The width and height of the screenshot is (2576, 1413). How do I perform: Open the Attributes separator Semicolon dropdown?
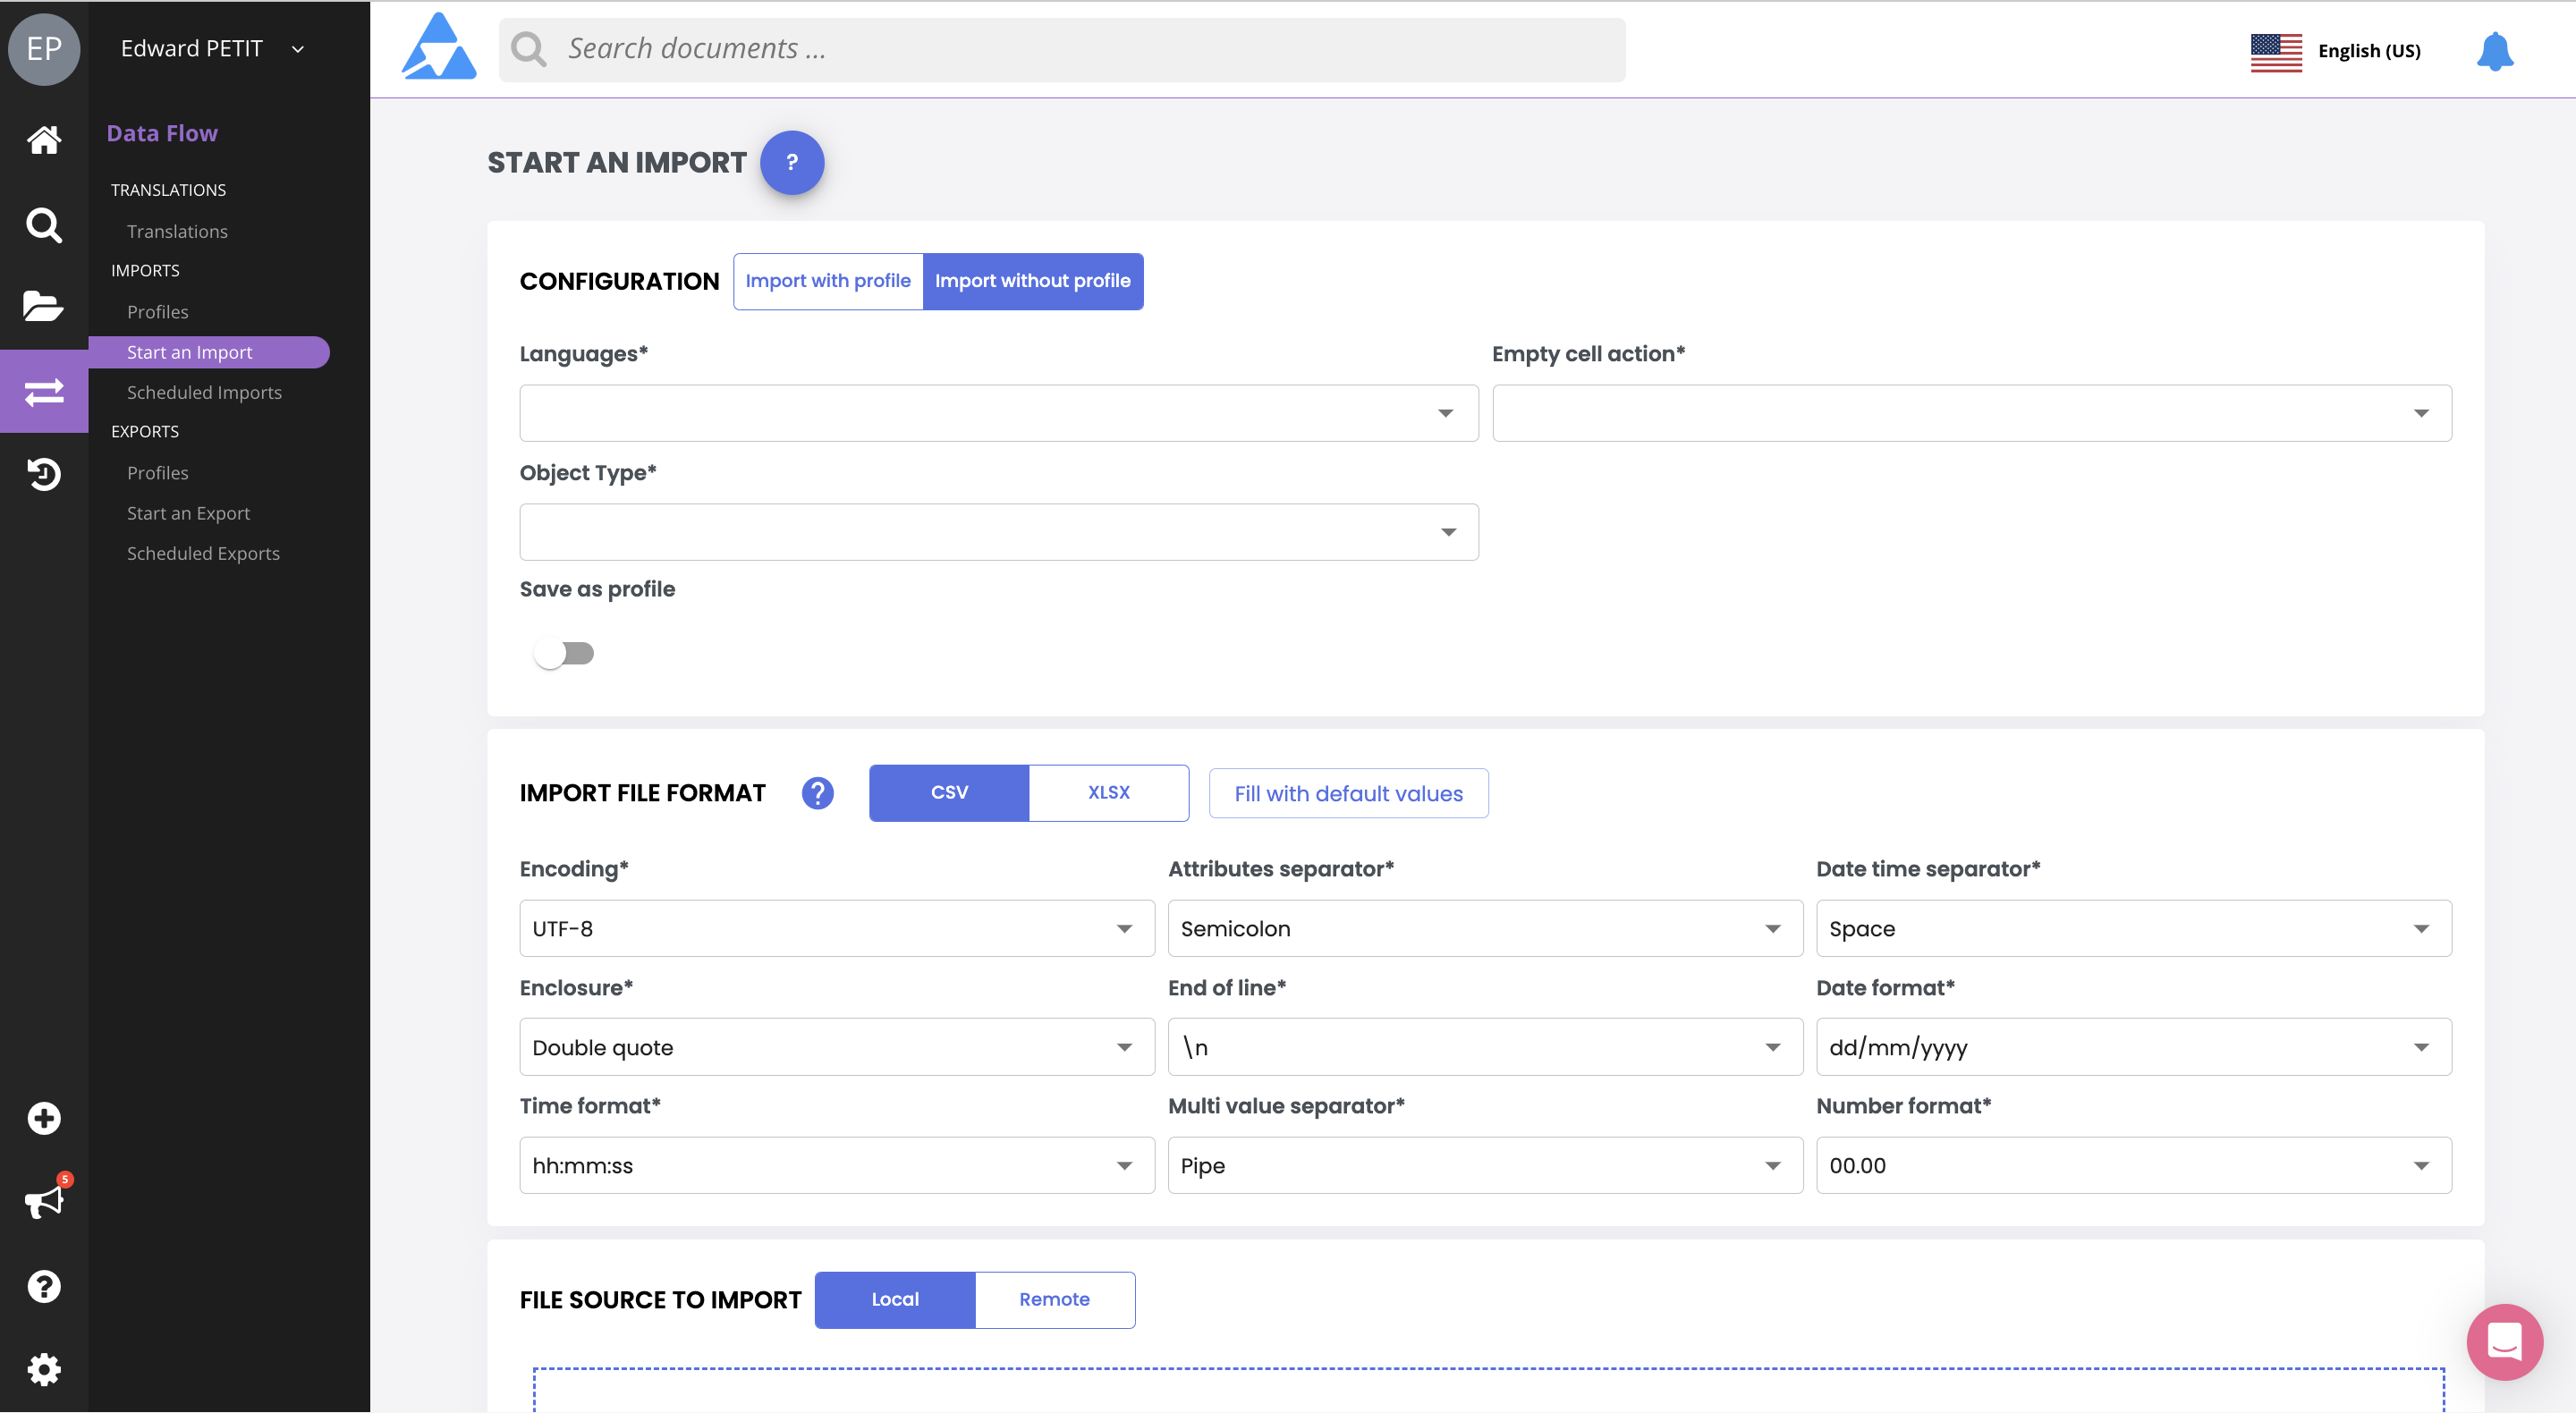(x=1485, y=929)
